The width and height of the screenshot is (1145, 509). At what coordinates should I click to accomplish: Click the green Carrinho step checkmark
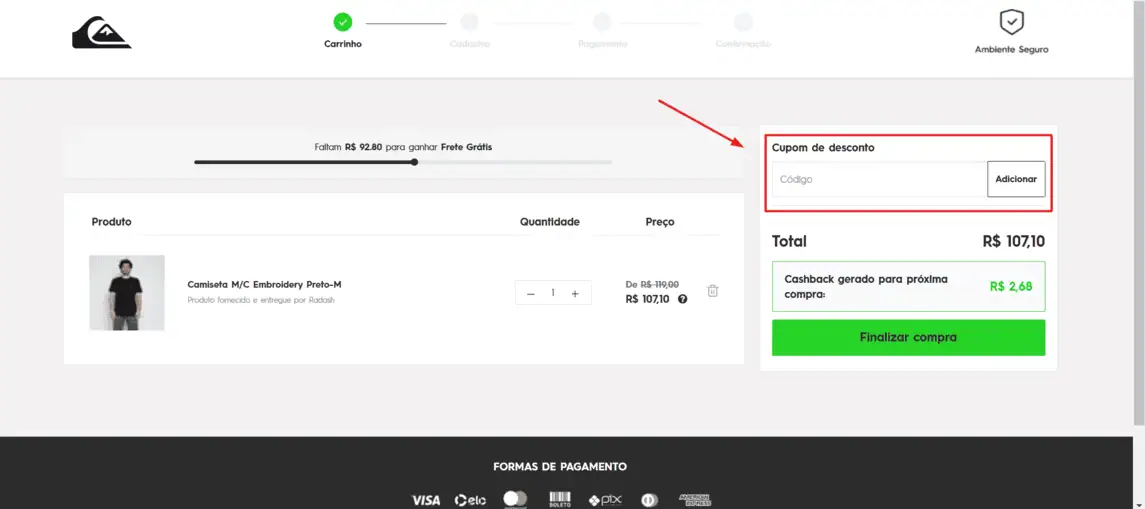click(x=342, y=22)
